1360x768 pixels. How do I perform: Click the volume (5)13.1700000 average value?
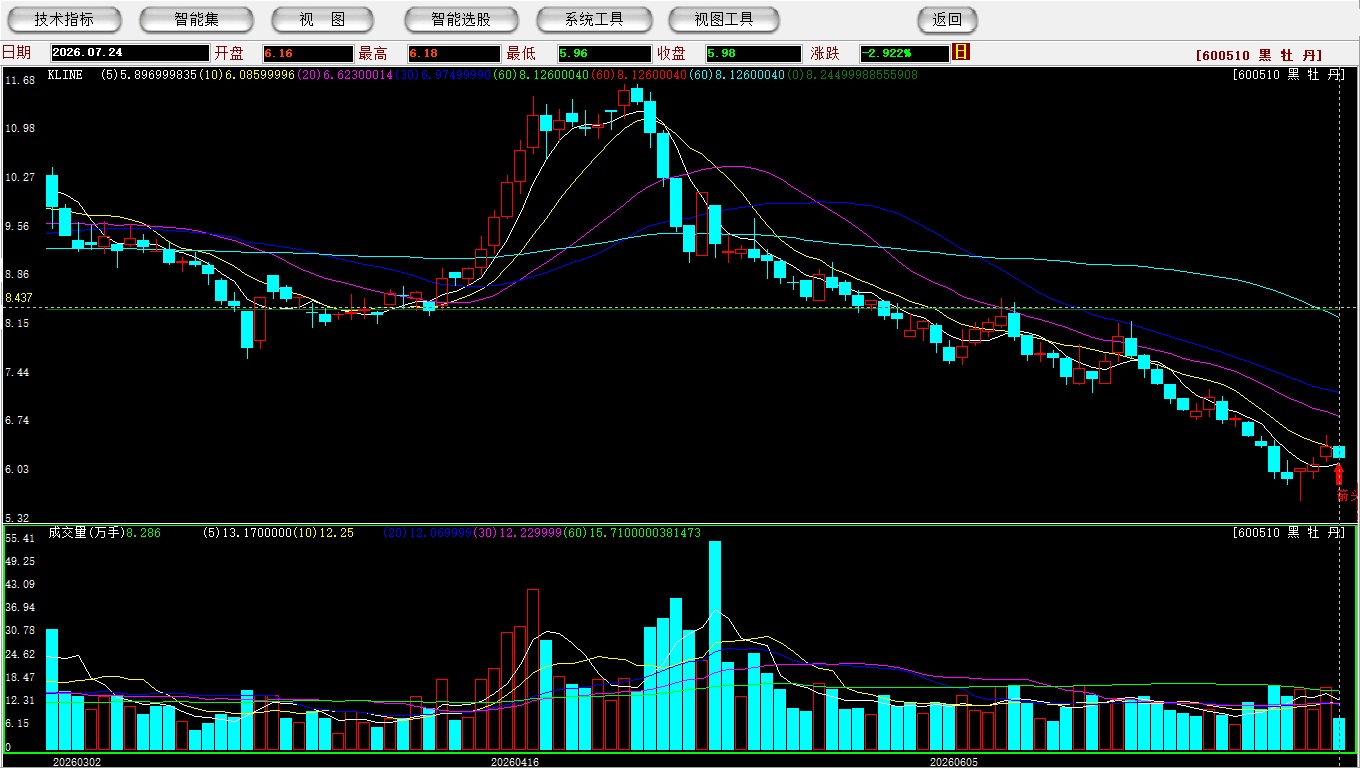click(246, 533)
